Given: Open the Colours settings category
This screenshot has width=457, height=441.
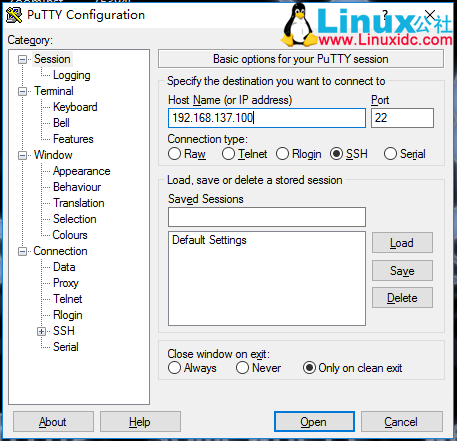Looking at the screenshot, I should coord(70,235).
